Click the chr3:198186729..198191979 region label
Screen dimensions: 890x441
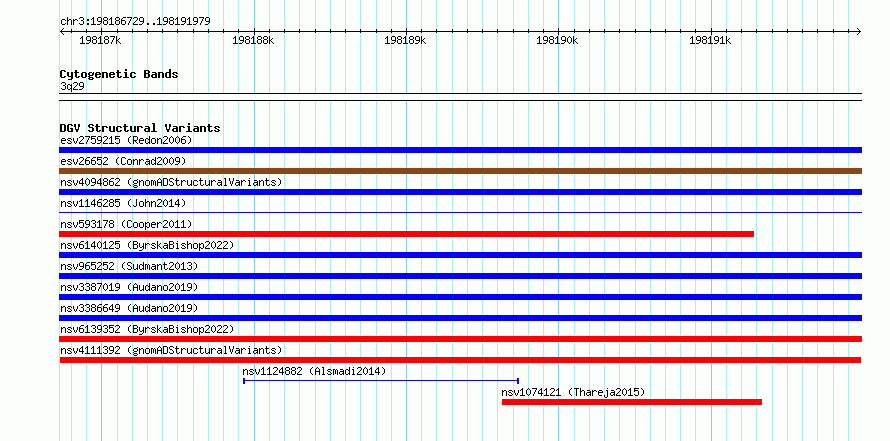135,22
